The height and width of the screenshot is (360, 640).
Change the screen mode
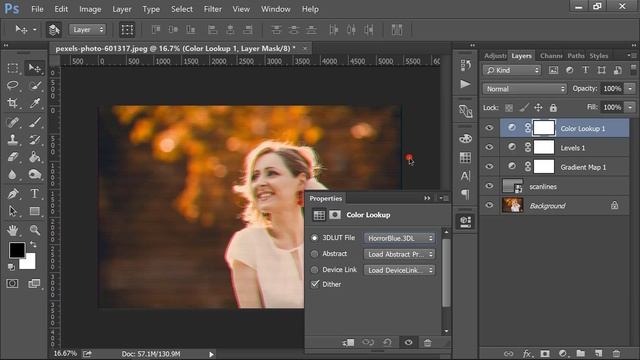click(x=34, y=283)
